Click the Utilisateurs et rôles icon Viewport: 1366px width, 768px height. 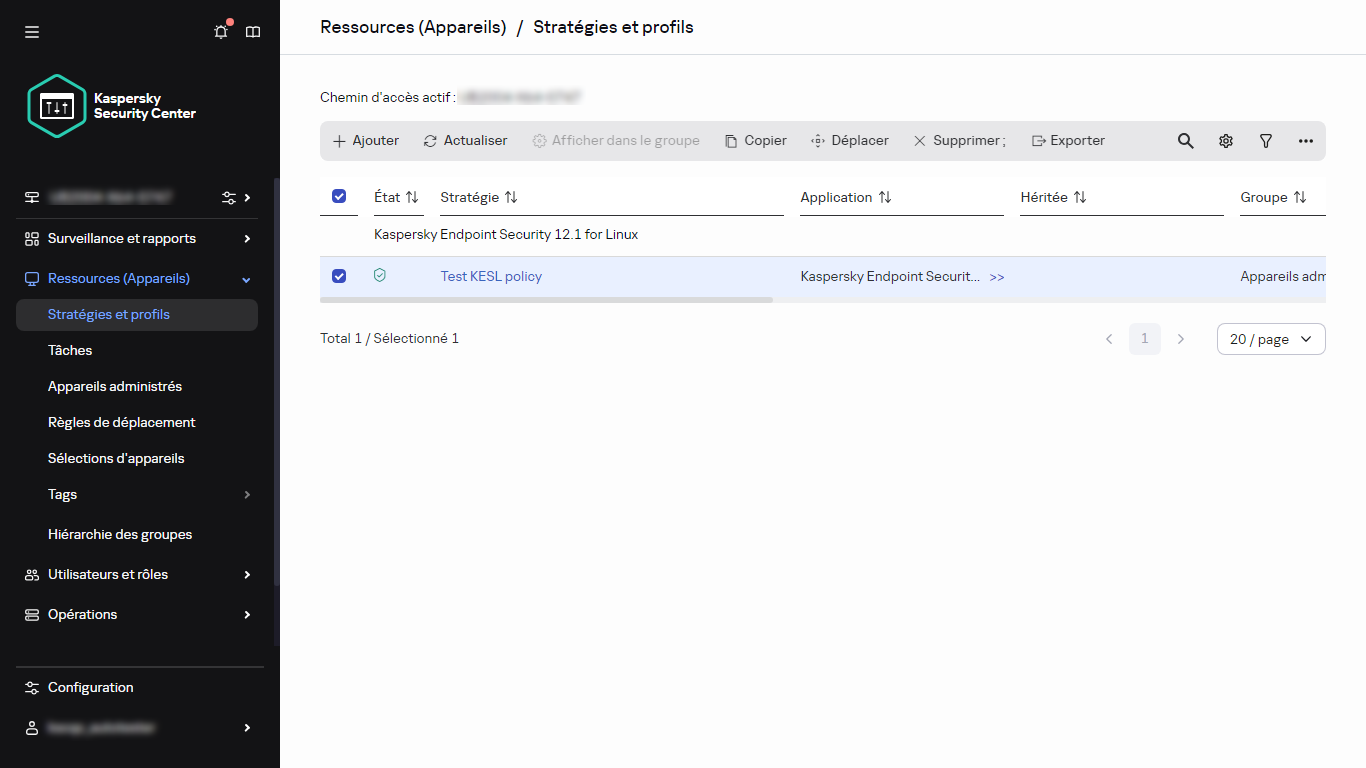[32, 575]
